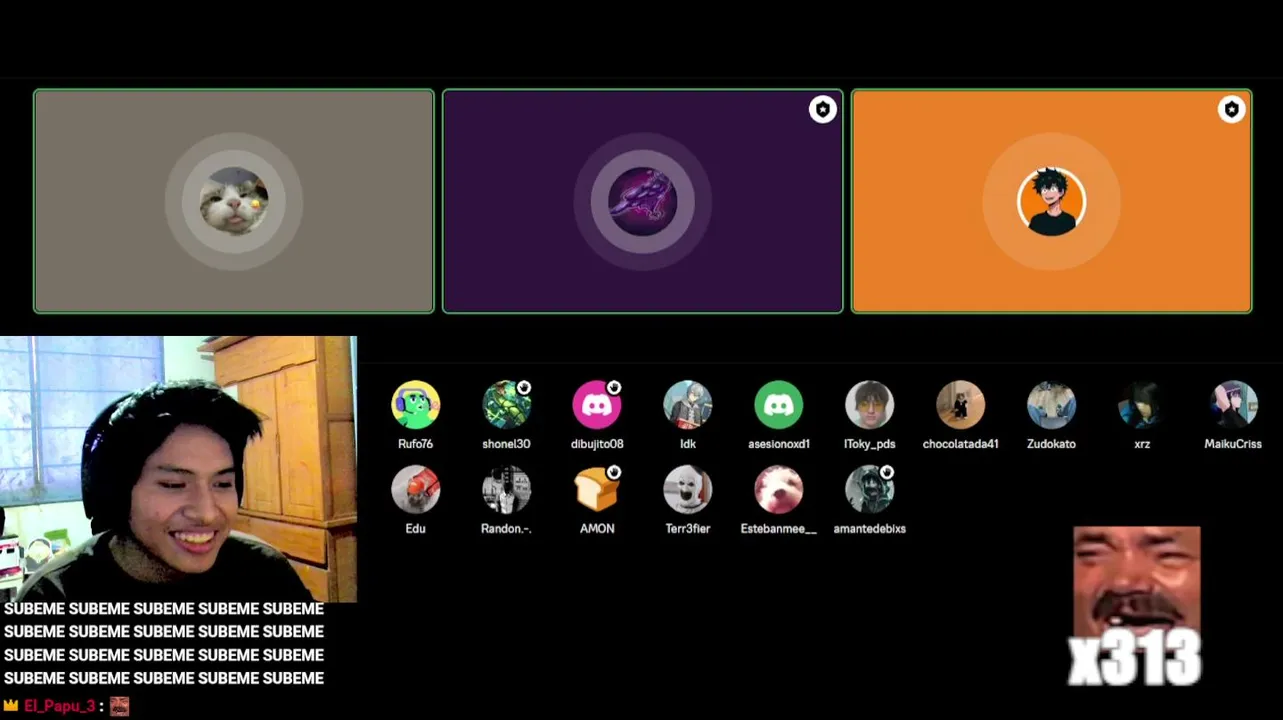Select Terr3fier's mask avatar
Image resolution: width=1283 pixels, height=720 pixels.
(688, 490)
